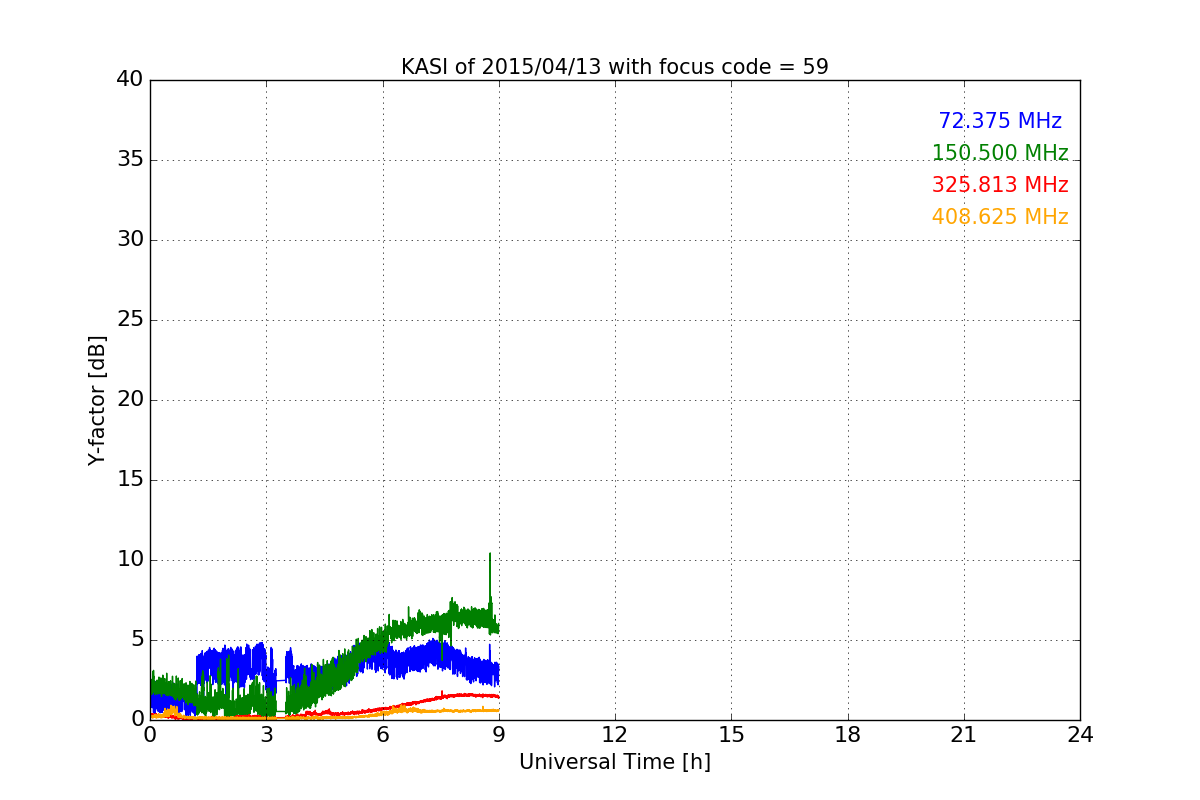Click the plot title "KASI of 2015/04/13 with focus code = 59"
This screenshot has width=1200, height=800.
(615, 67)
